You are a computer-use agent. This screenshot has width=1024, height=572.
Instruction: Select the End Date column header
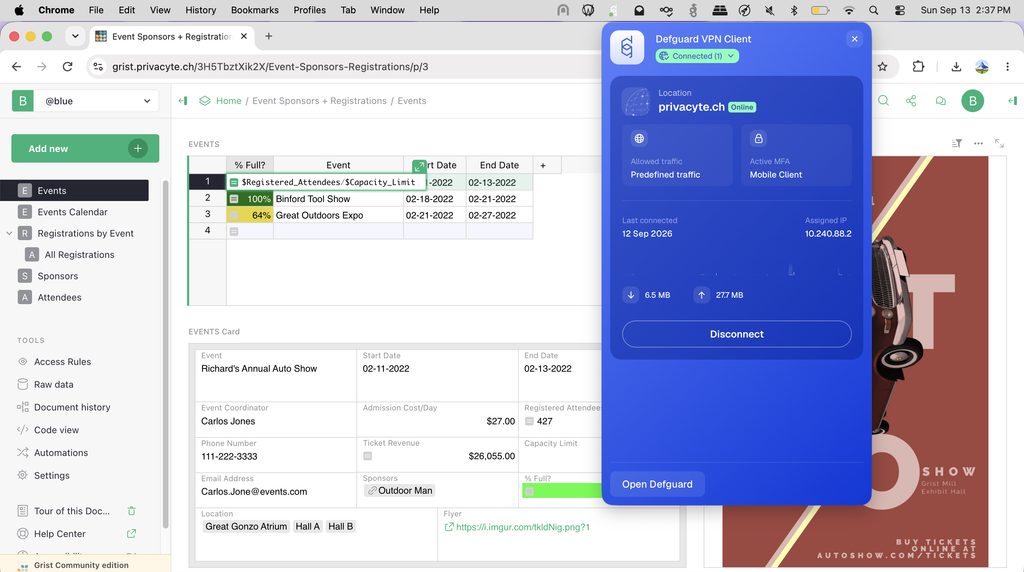(x=499, y=165)
